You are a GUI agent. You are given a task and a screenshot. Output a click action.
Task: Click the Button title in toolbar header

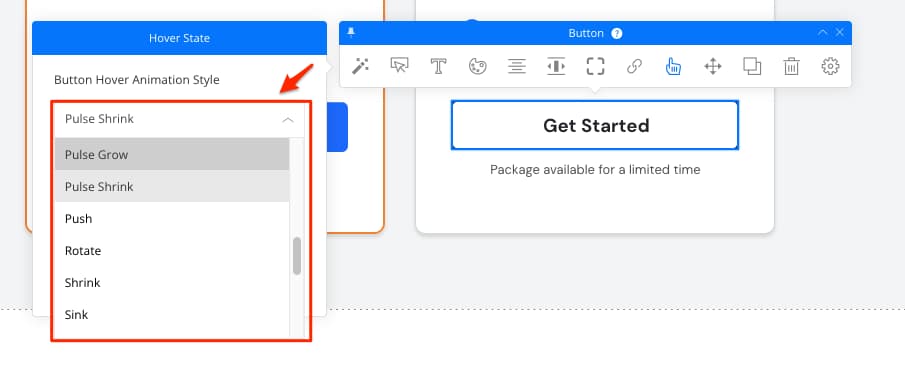point(586,33)
